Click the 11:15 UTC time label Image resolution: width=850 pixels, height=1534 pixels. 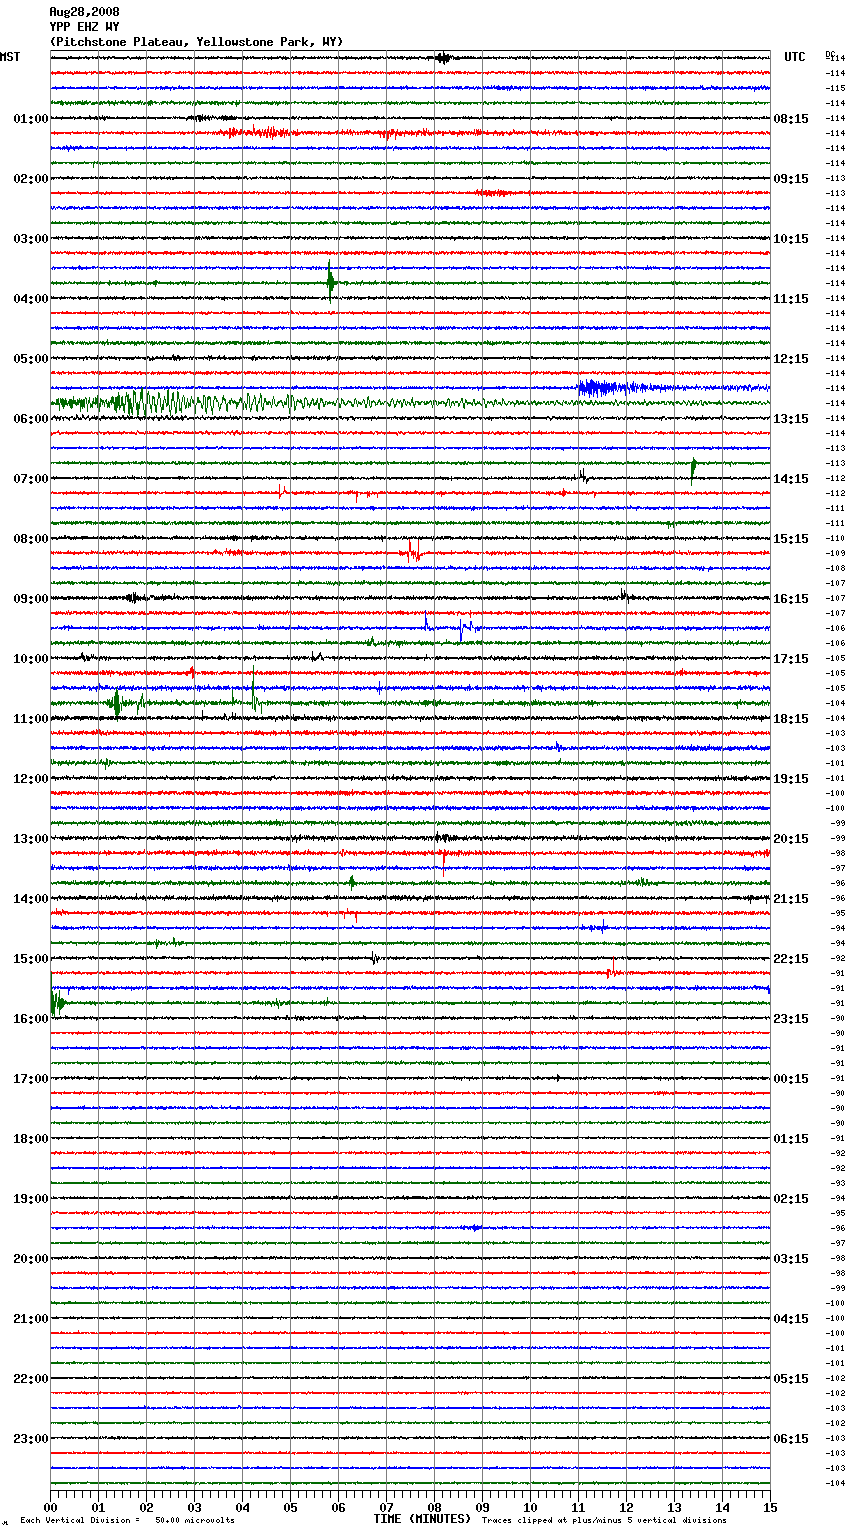pos(791,299)
